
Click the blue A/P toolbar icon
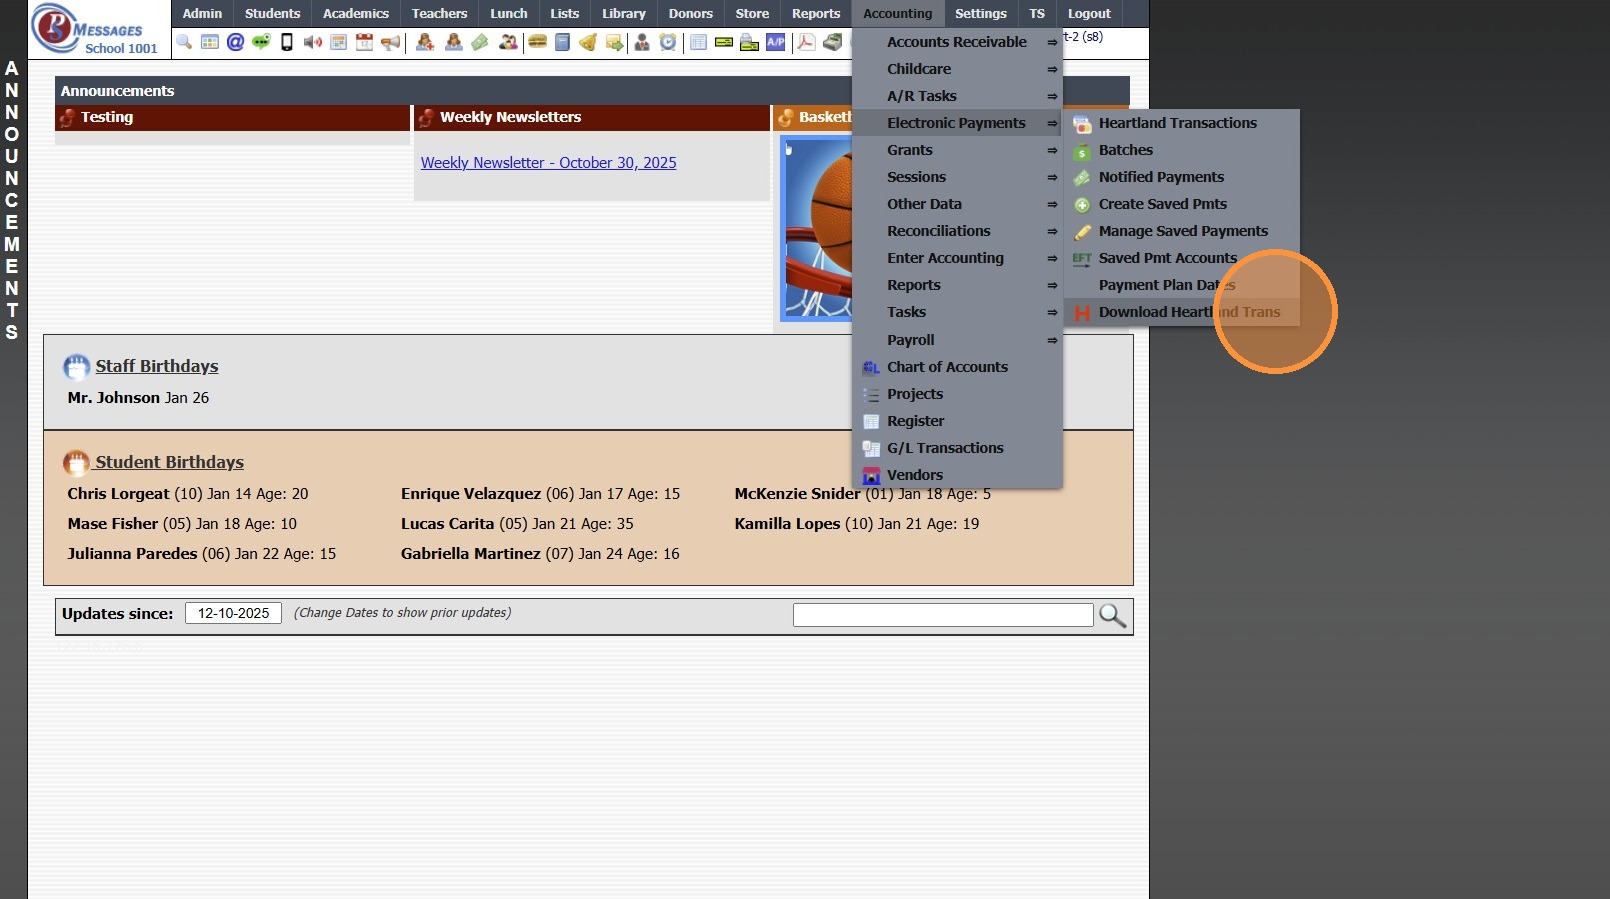point(776,42)
